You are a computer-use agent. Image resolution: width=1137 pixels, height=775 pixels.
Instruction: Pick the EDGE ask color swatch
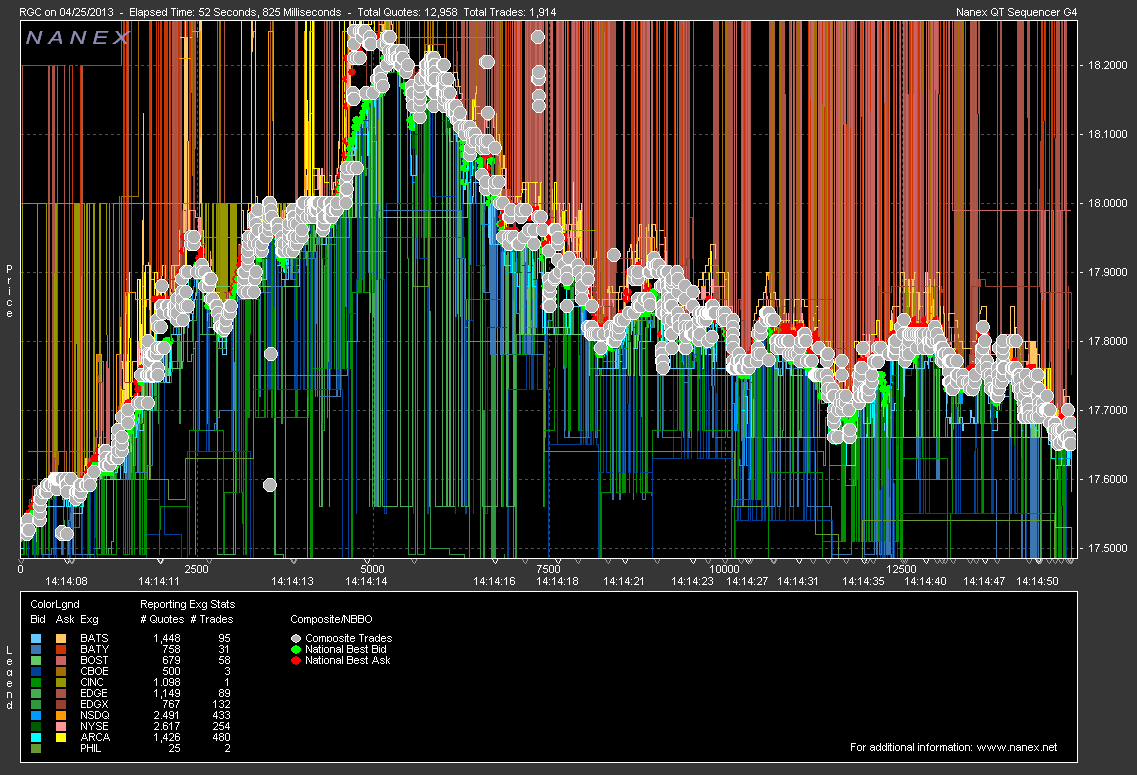(61, 694)
